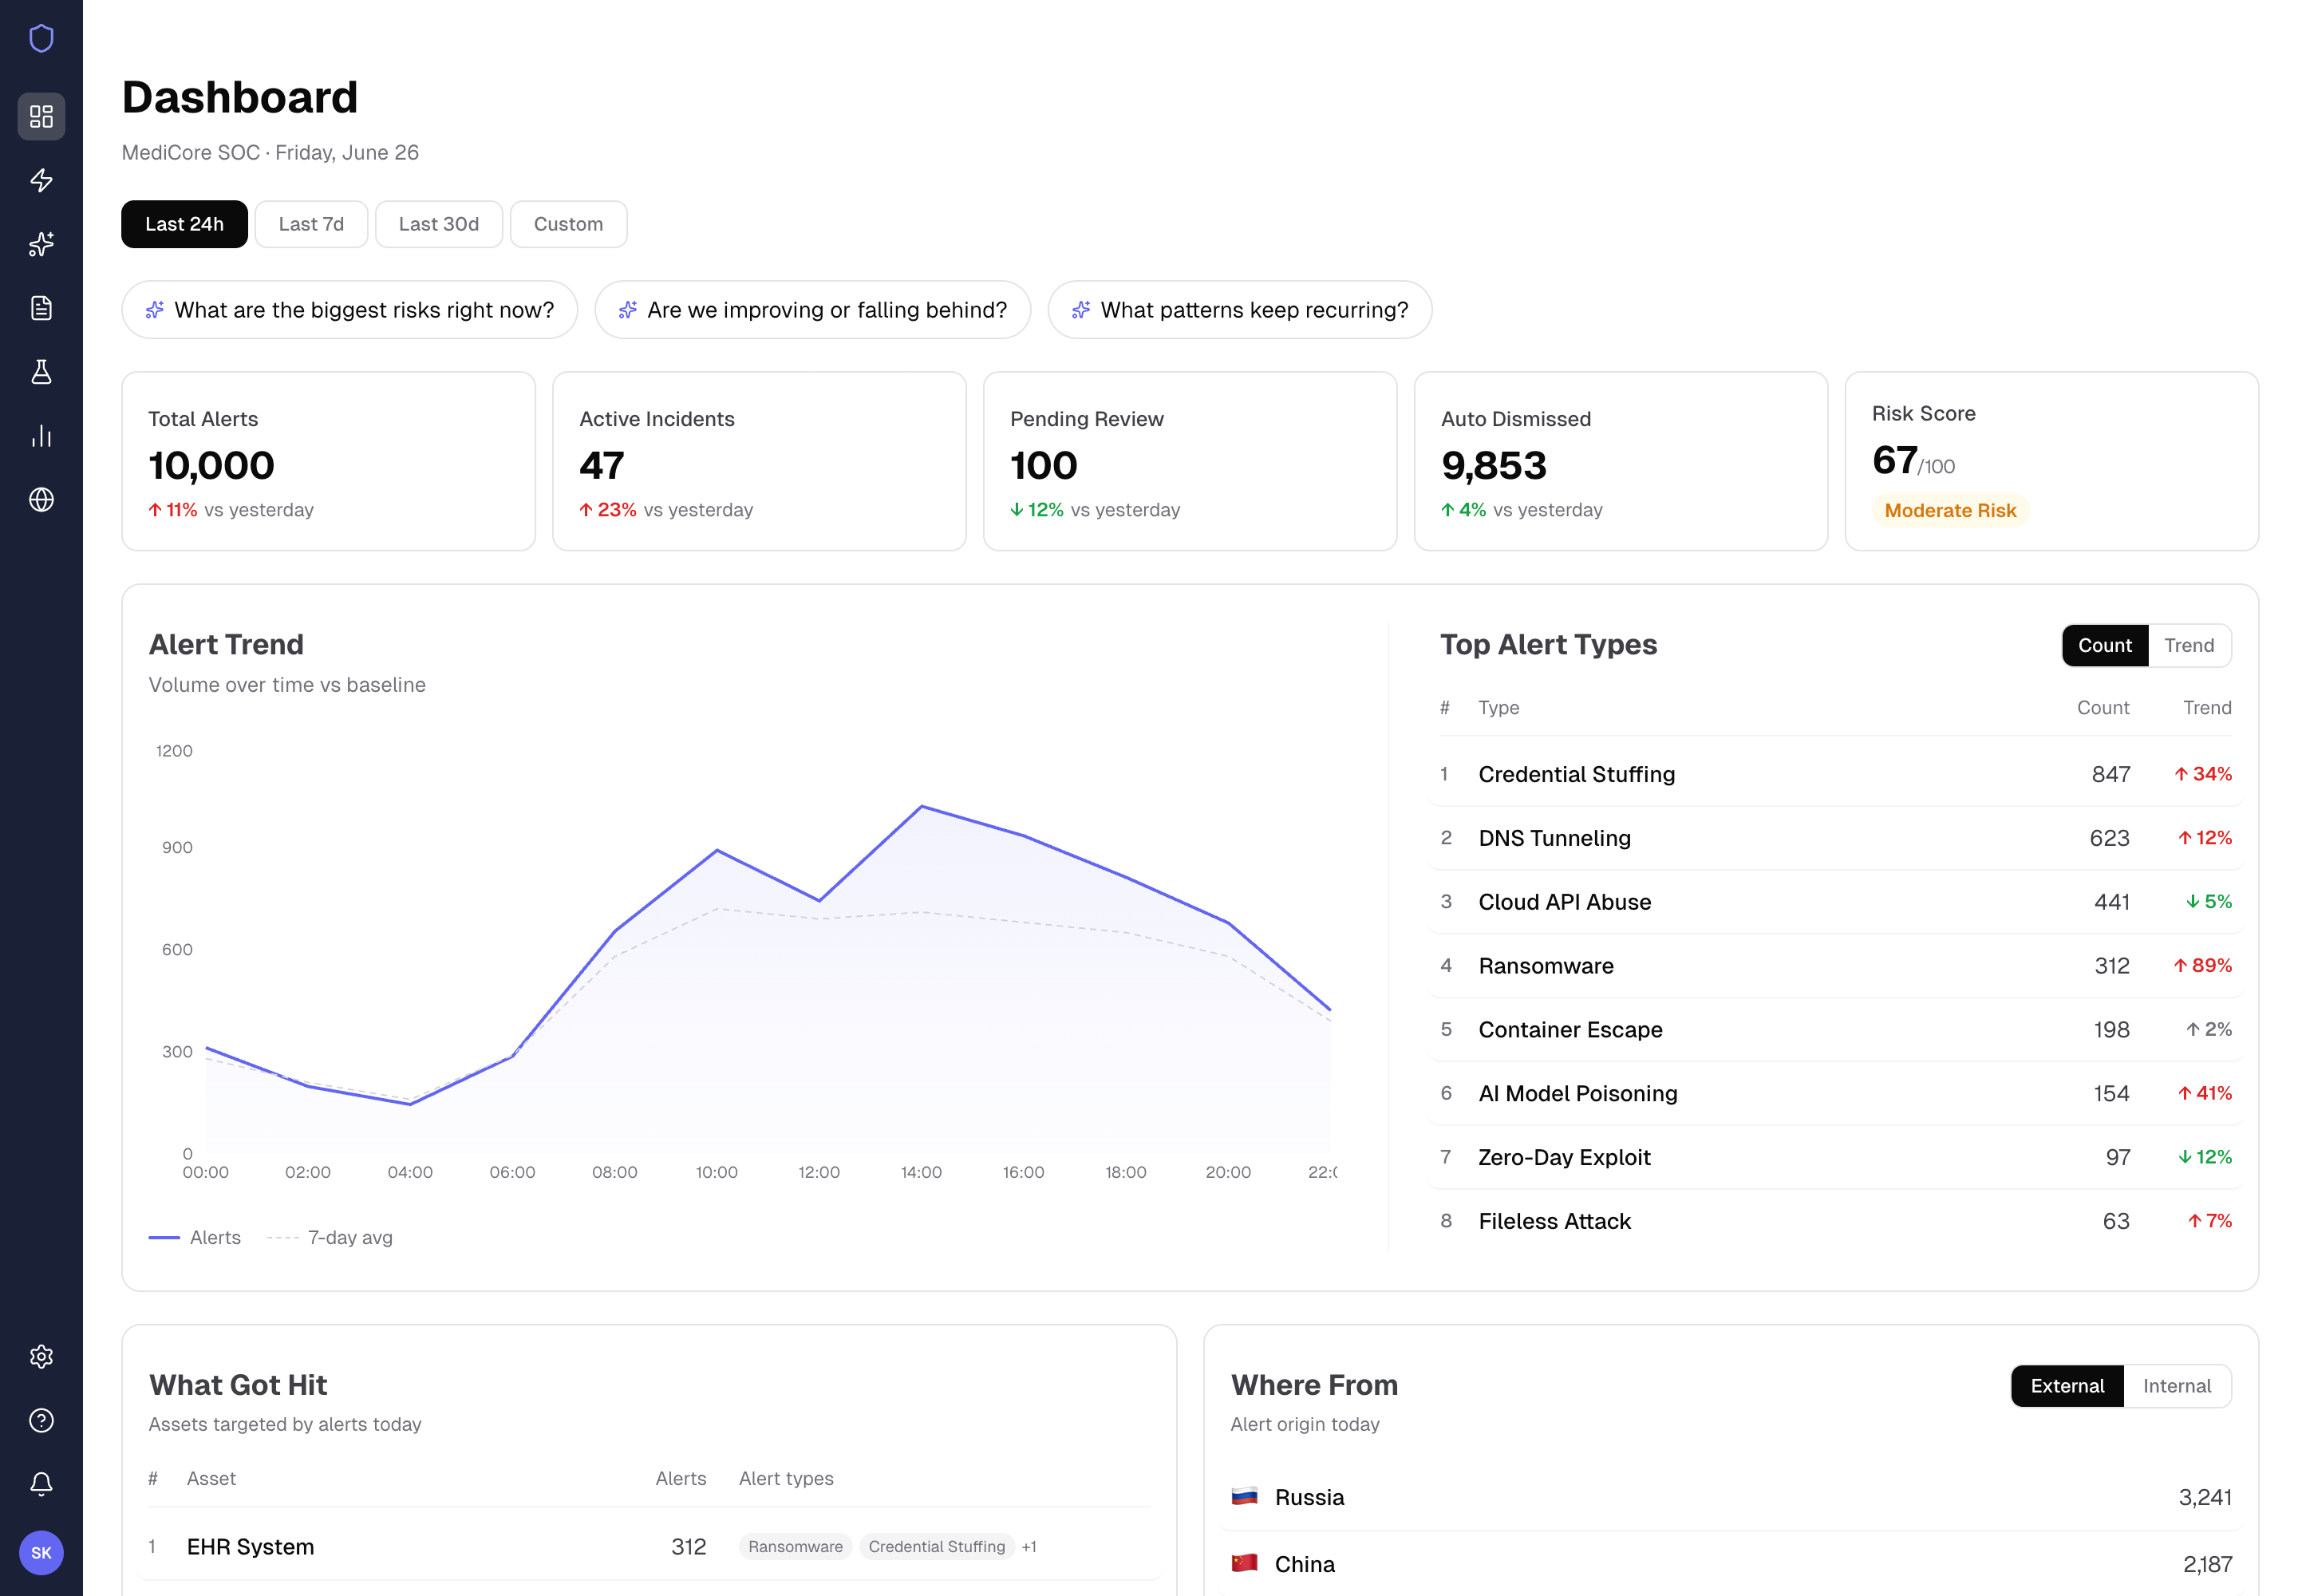Click the Trend column header in alert types
Screen dimensions: 2298x1596
click(2207, 707)
